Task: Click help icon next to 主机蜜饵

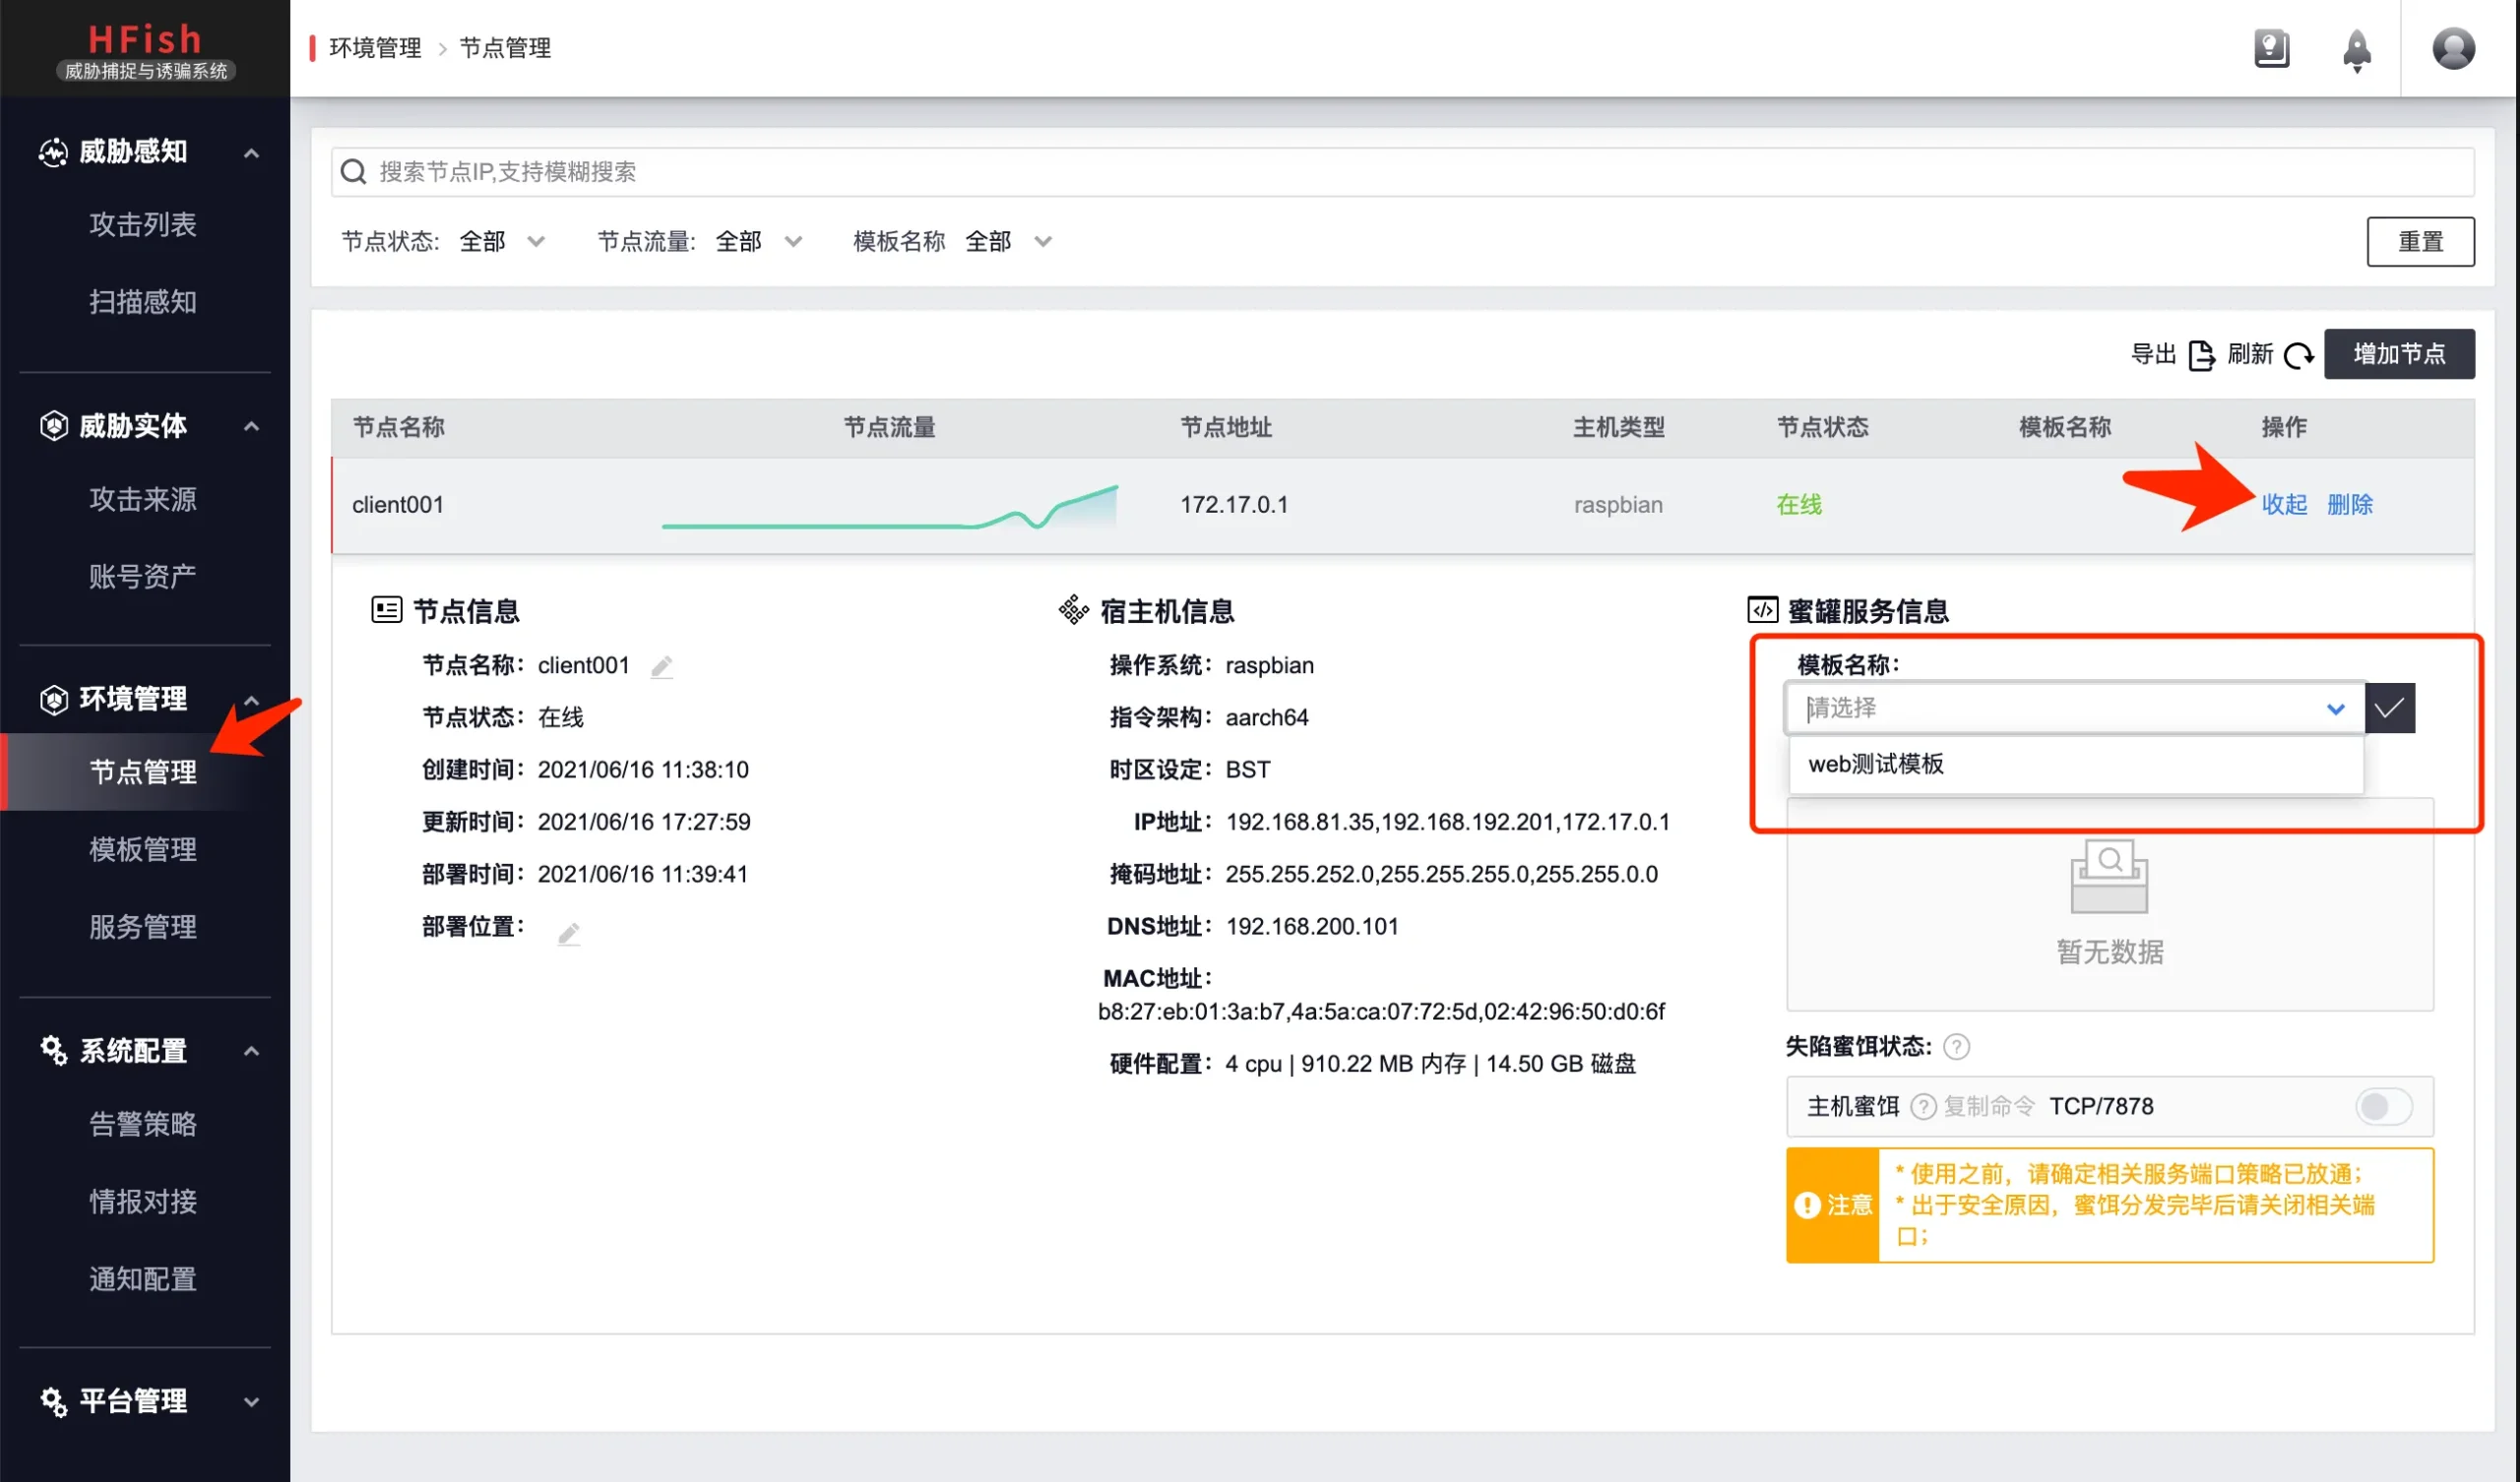Action: coord(1923,1107)
